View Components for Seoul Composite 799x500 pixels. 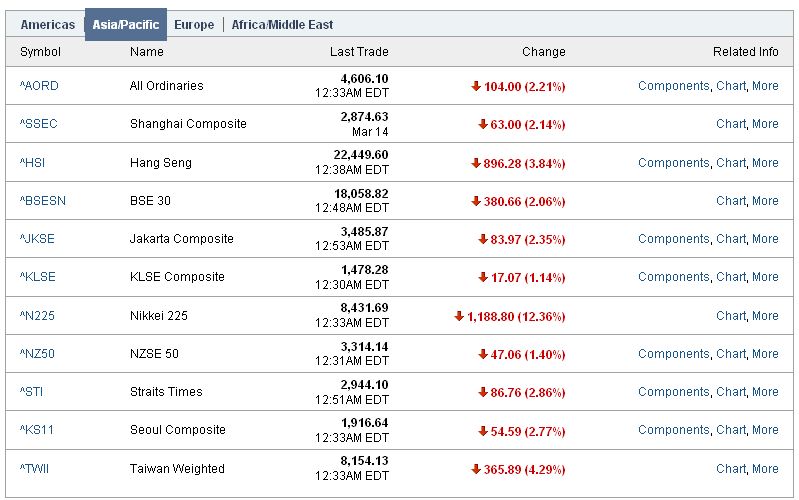pos(674,430)
